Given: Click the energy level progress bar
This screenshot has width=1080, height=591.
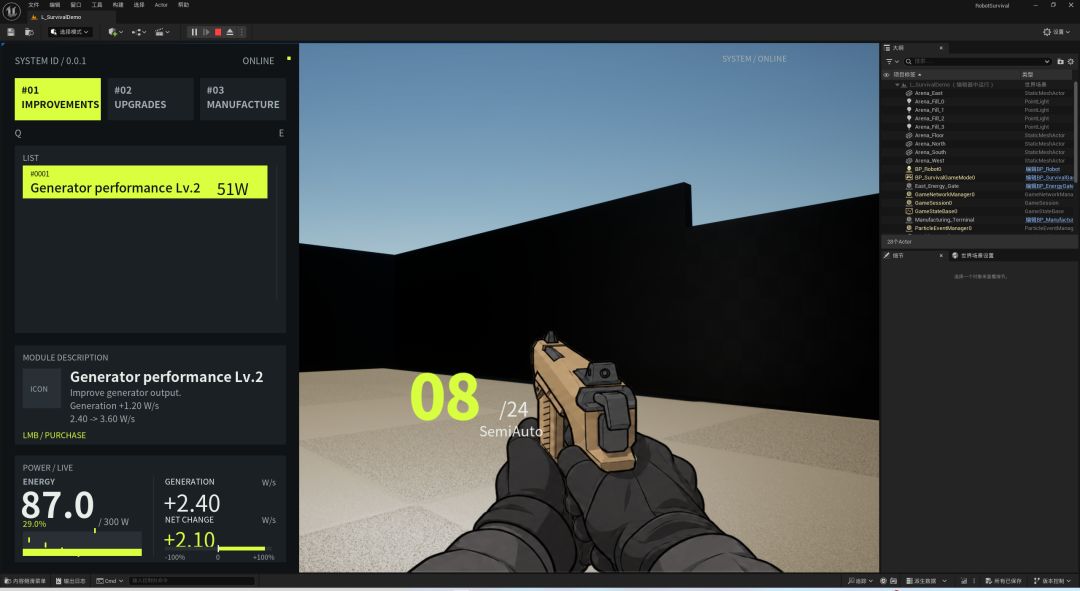Looking at the screenshot, I should [x=82, y=552].
